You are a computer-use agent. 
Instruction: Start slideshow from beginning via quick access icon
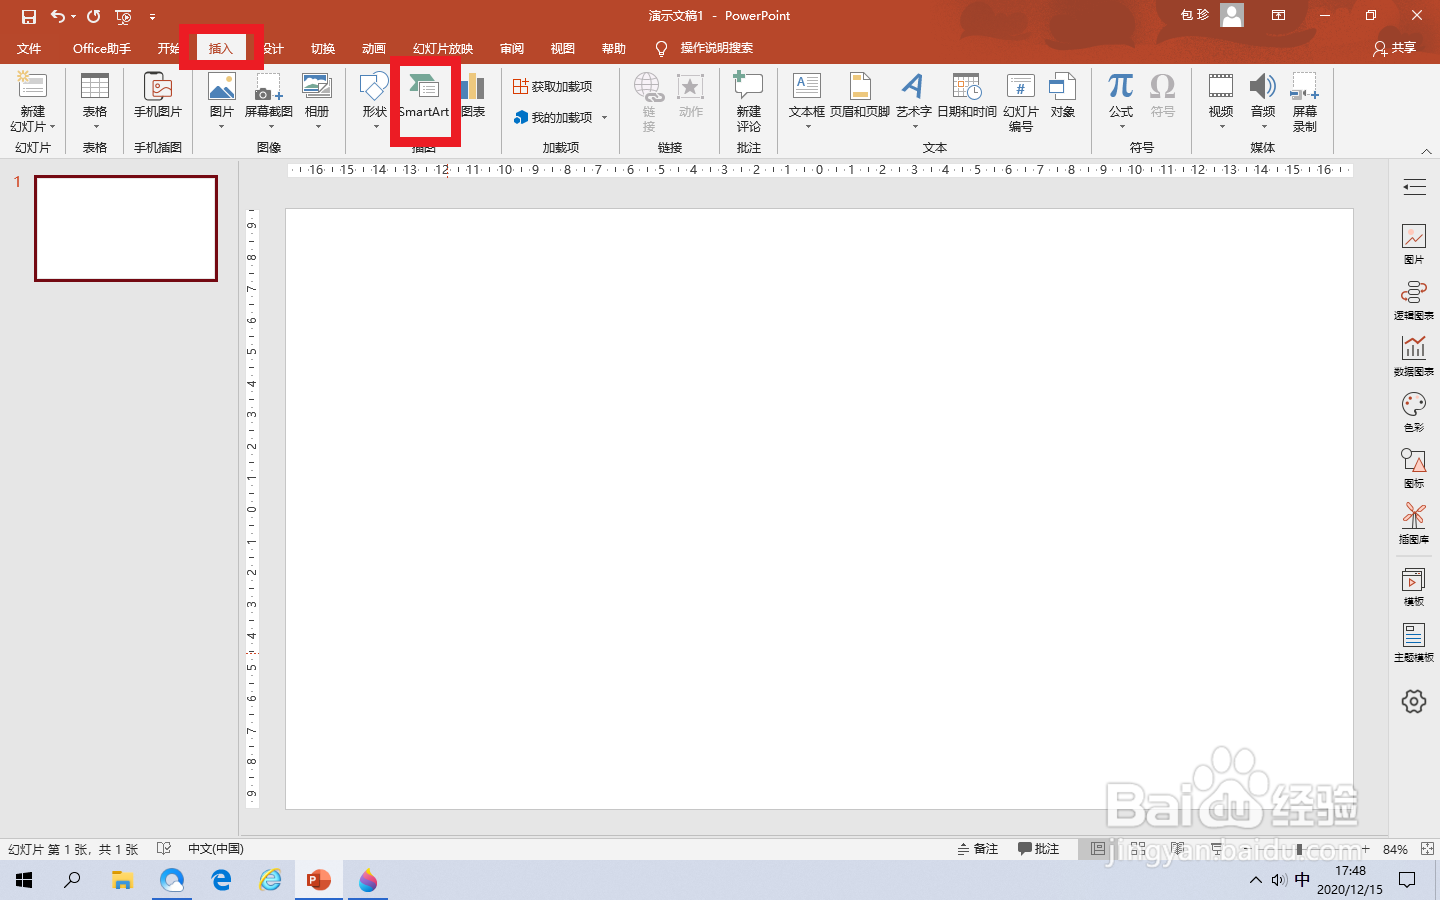(x=123, y=16)
